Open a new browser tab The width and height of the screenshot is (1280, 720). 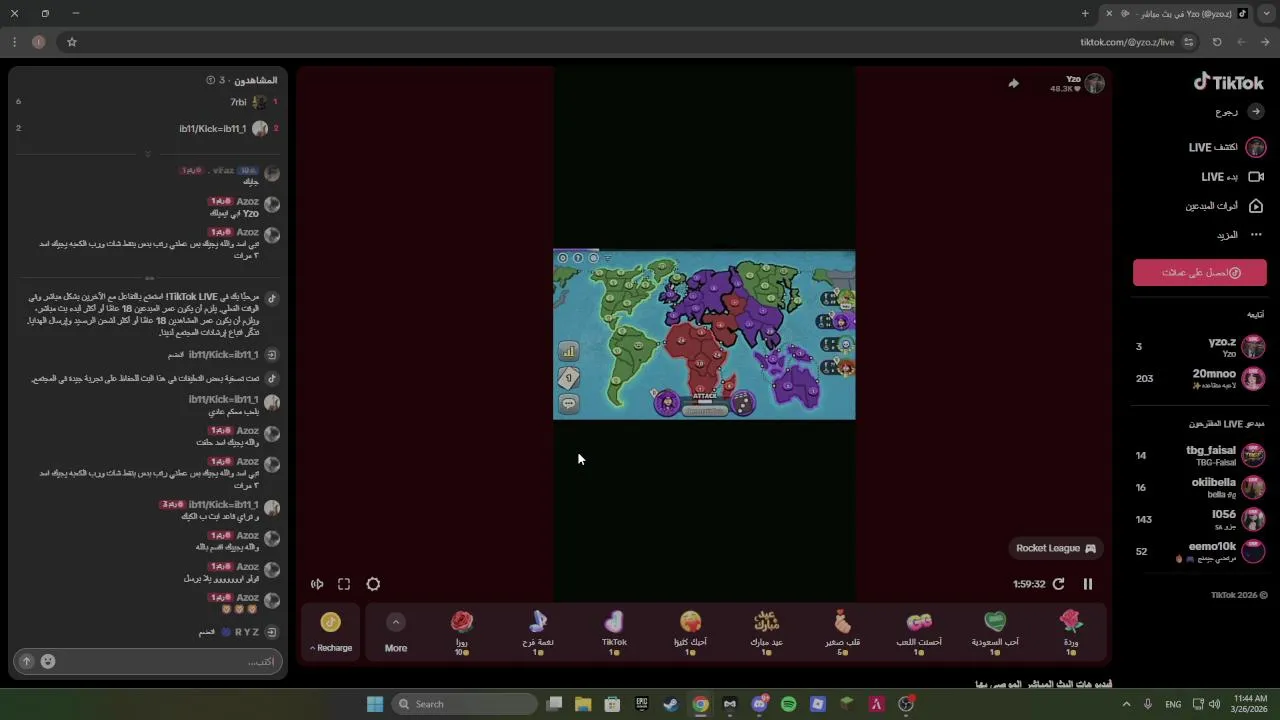tap(1085, 14)
